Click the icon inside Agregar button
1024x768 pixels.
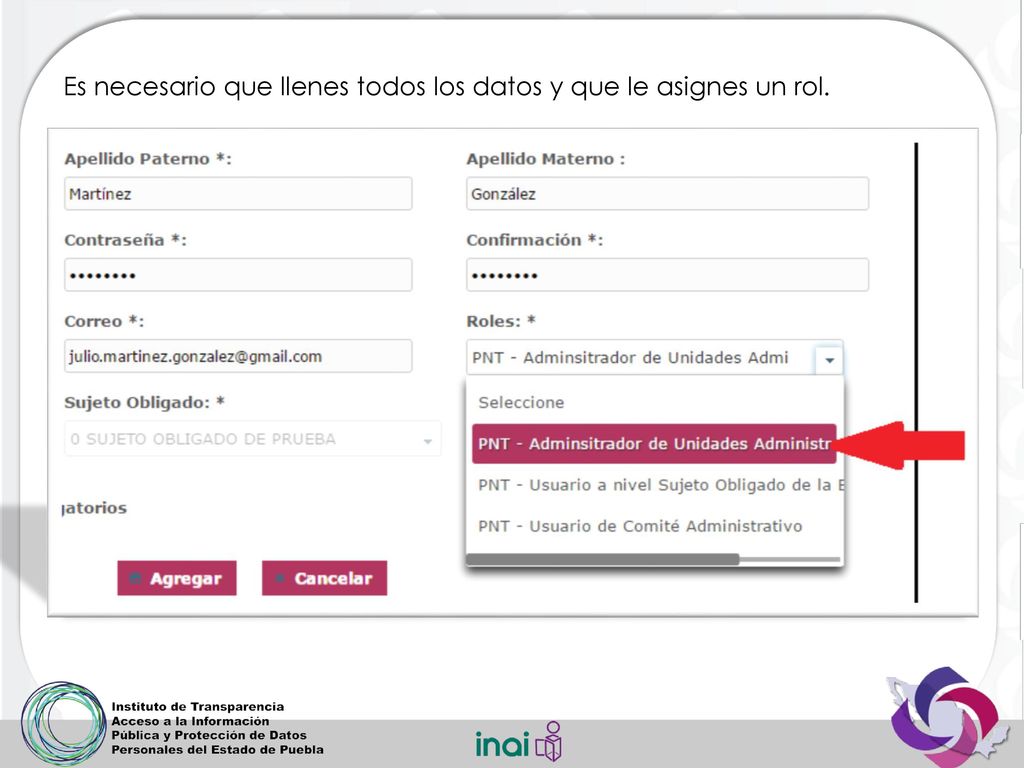click(136, 578)
